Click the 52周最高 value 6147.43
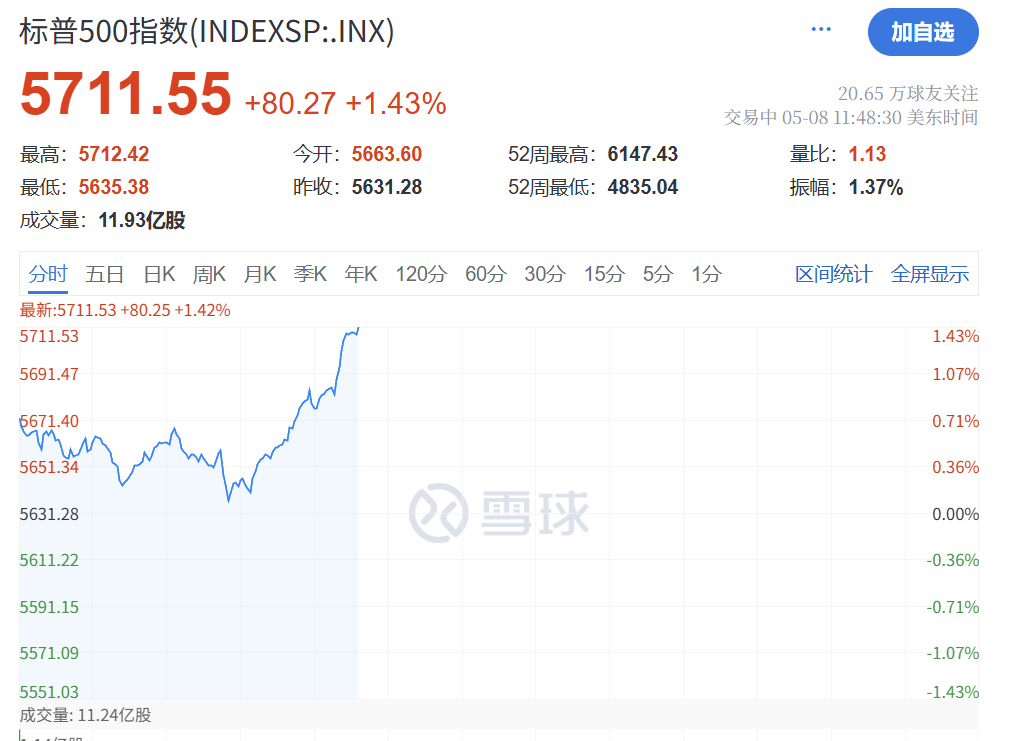1023x741 pixels. 643,154
